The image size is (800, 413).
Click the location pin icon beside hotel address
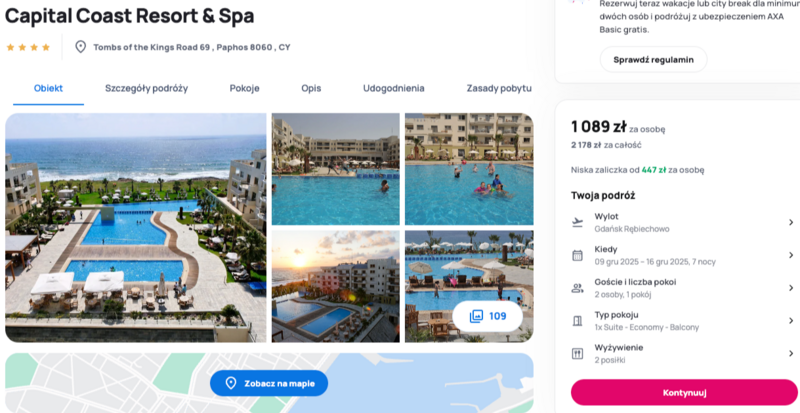(81, 47)
